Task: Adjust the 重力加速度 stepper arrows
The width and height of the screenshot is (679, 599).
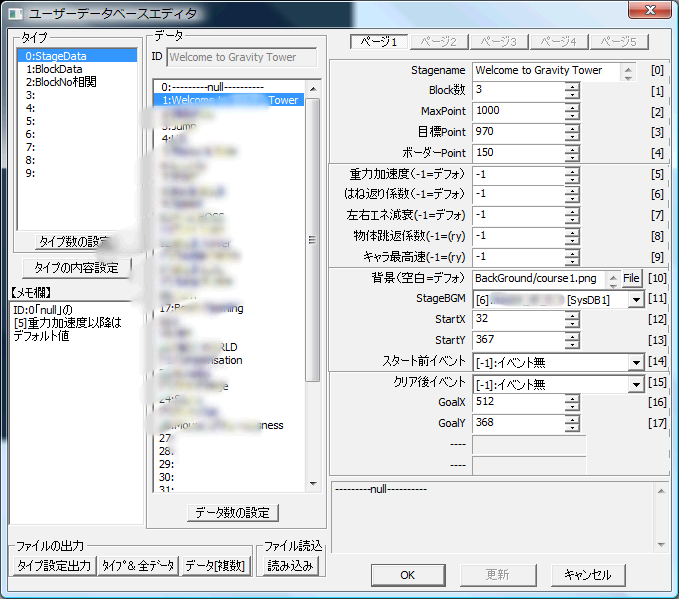Action: tap(572, 175)
